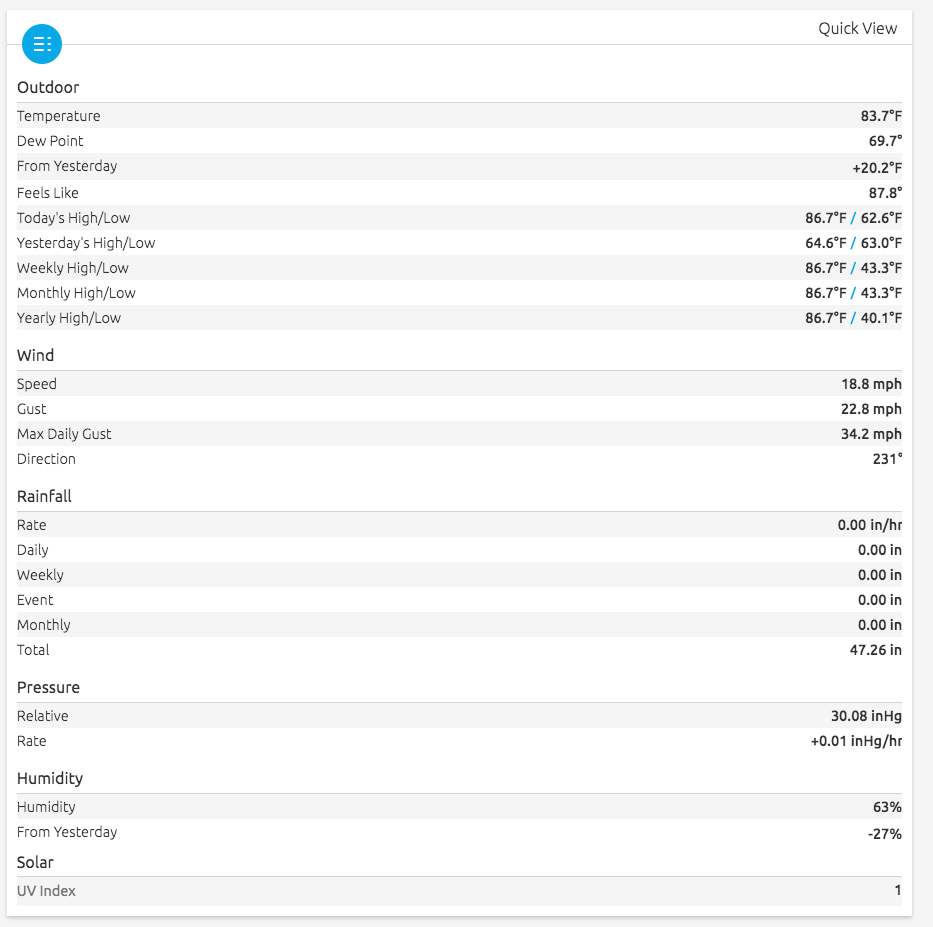Click the rainfall Total 47.26 in value
The image size is (933, 927).
875,650
